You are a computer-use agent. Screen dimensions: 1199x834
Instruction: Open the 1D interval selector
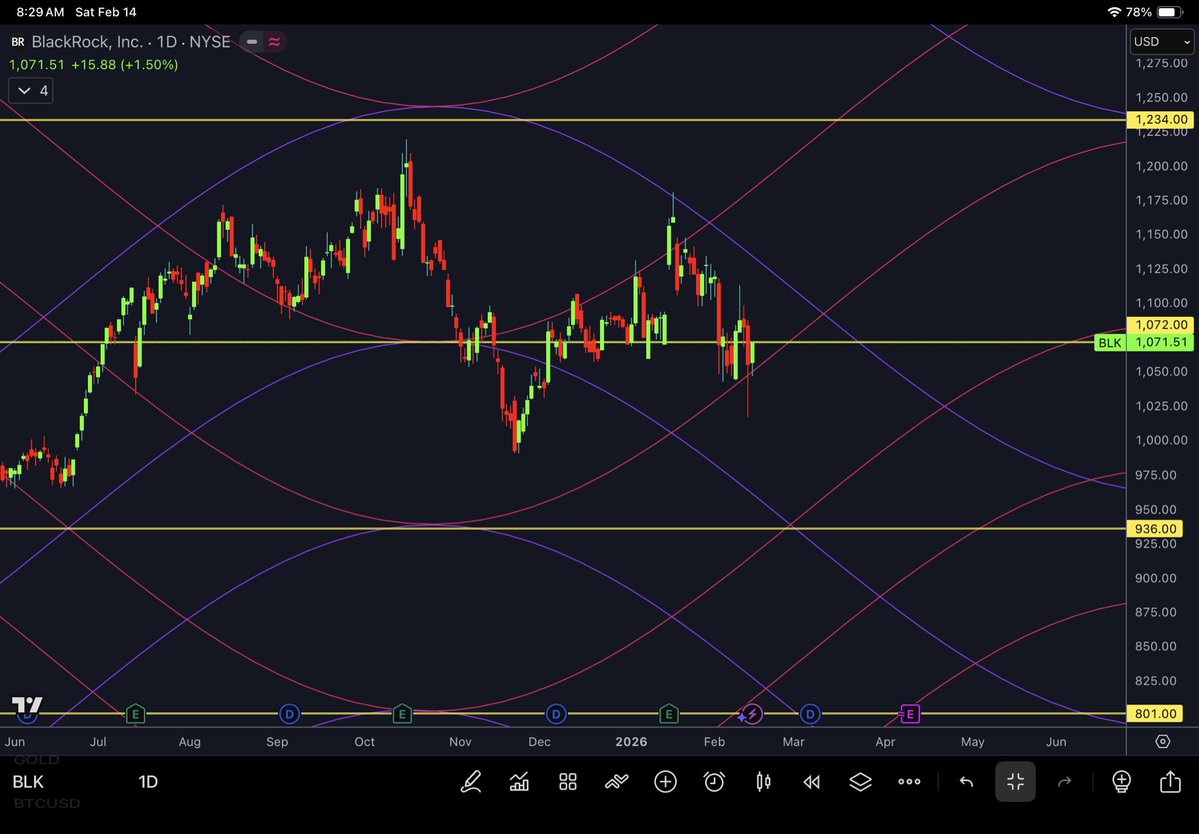[x=148, y=781]
